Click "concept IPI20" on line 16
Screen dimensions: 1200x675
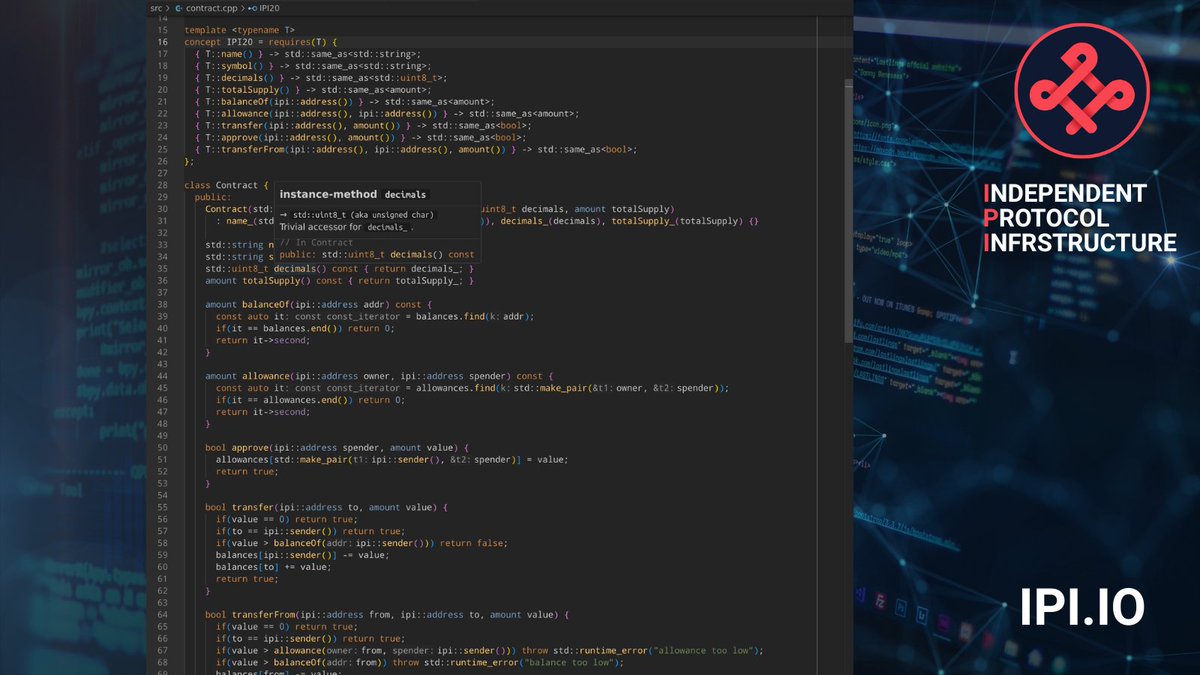[217, 42]
